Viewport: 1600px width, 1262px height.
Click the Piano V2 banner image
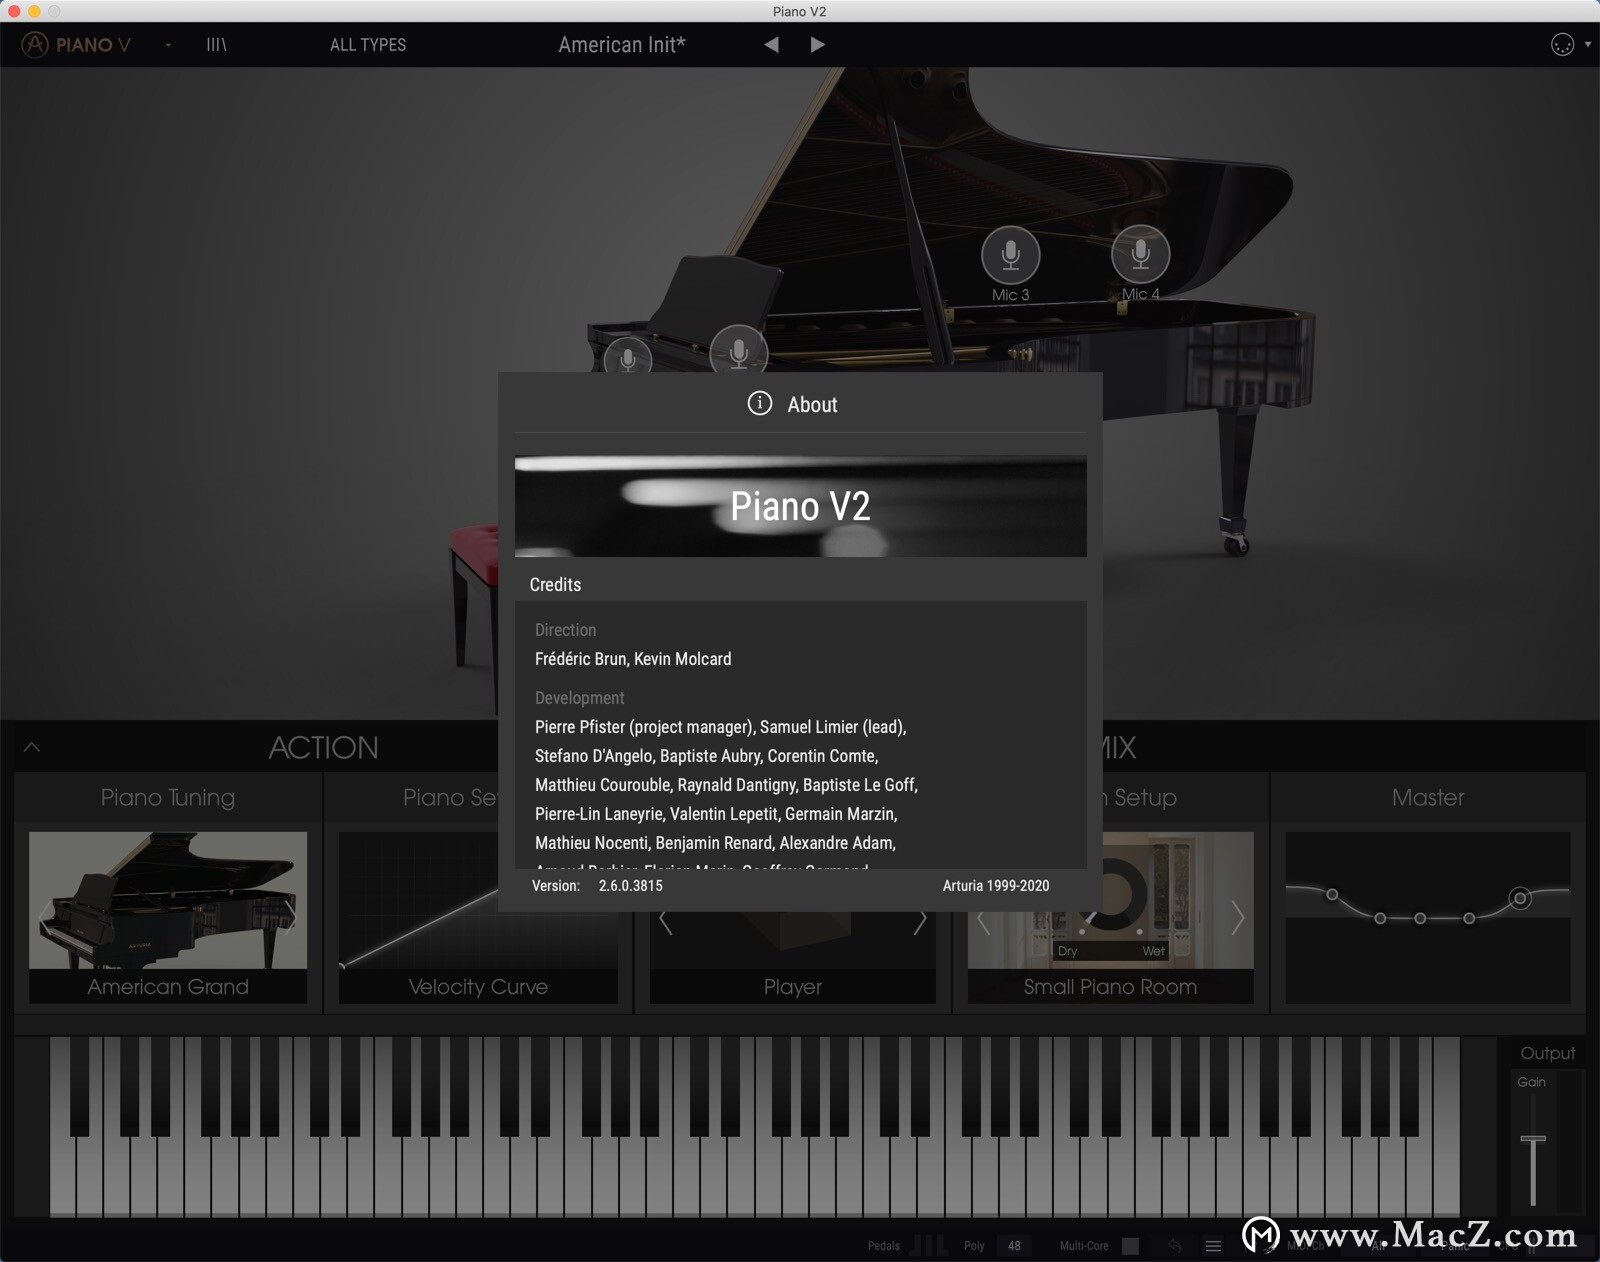coord(800,506)
